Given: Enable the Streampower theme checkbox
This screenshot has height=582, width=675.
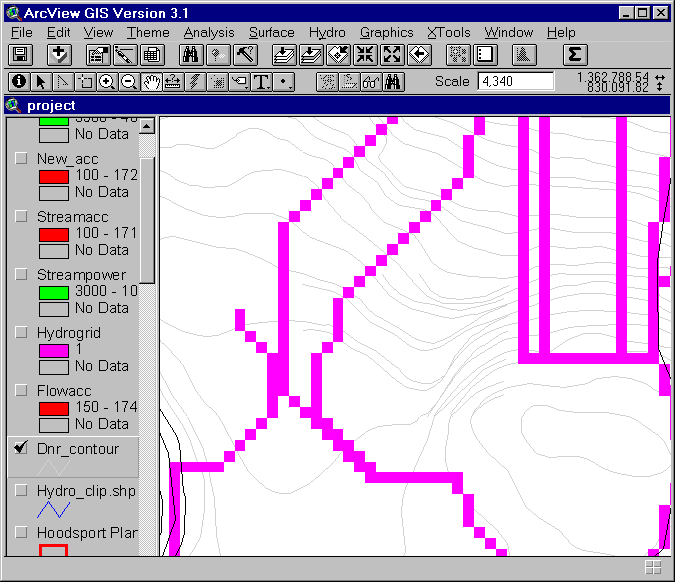Looking at the screenshot, I should 21,274.
